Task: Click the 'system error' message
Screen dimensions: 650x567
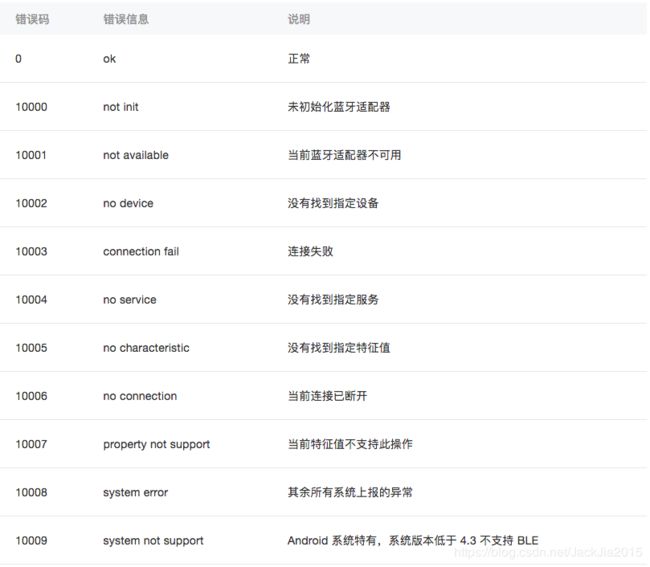Action: pos(135,492)
